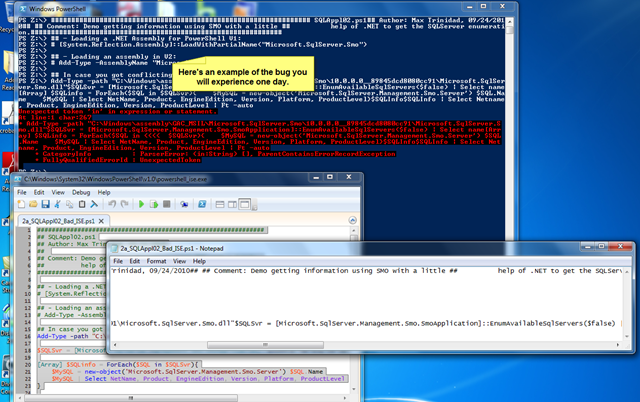Image resolution: width=640 pixels, height=402 pixels.
Task: Maximize the Notepad window
Action: coord(601,246)
